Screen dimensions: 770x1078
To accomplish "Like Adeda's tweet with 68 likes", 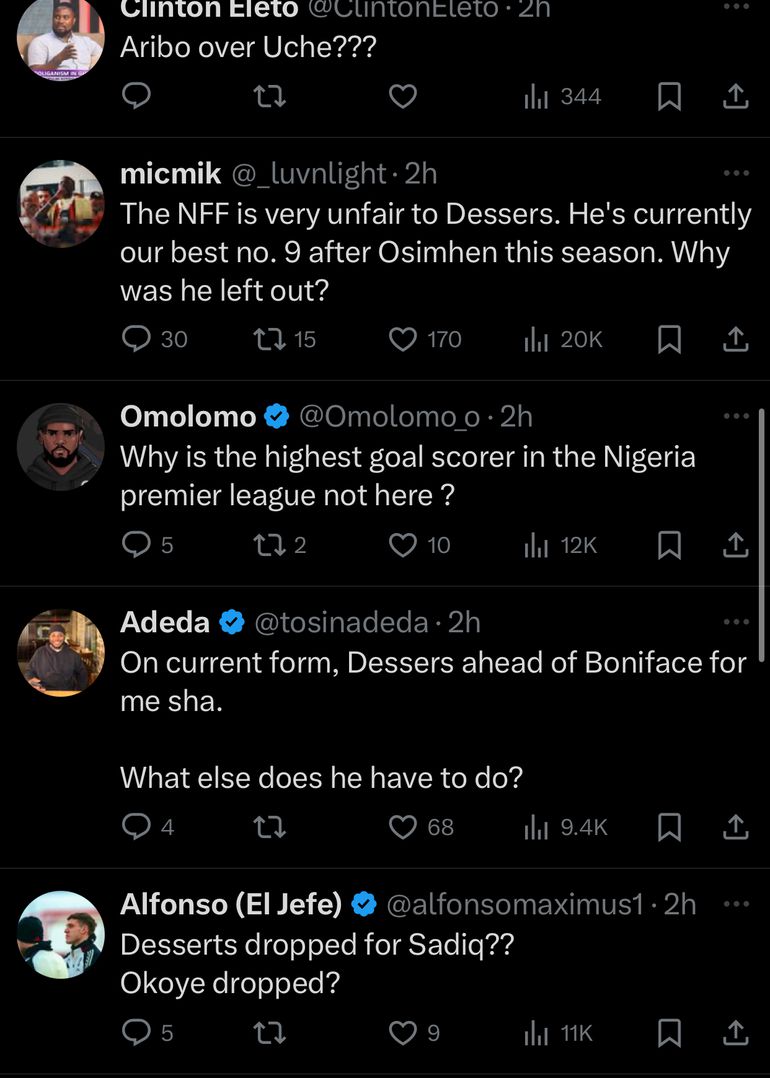I will tap(402, 827).
